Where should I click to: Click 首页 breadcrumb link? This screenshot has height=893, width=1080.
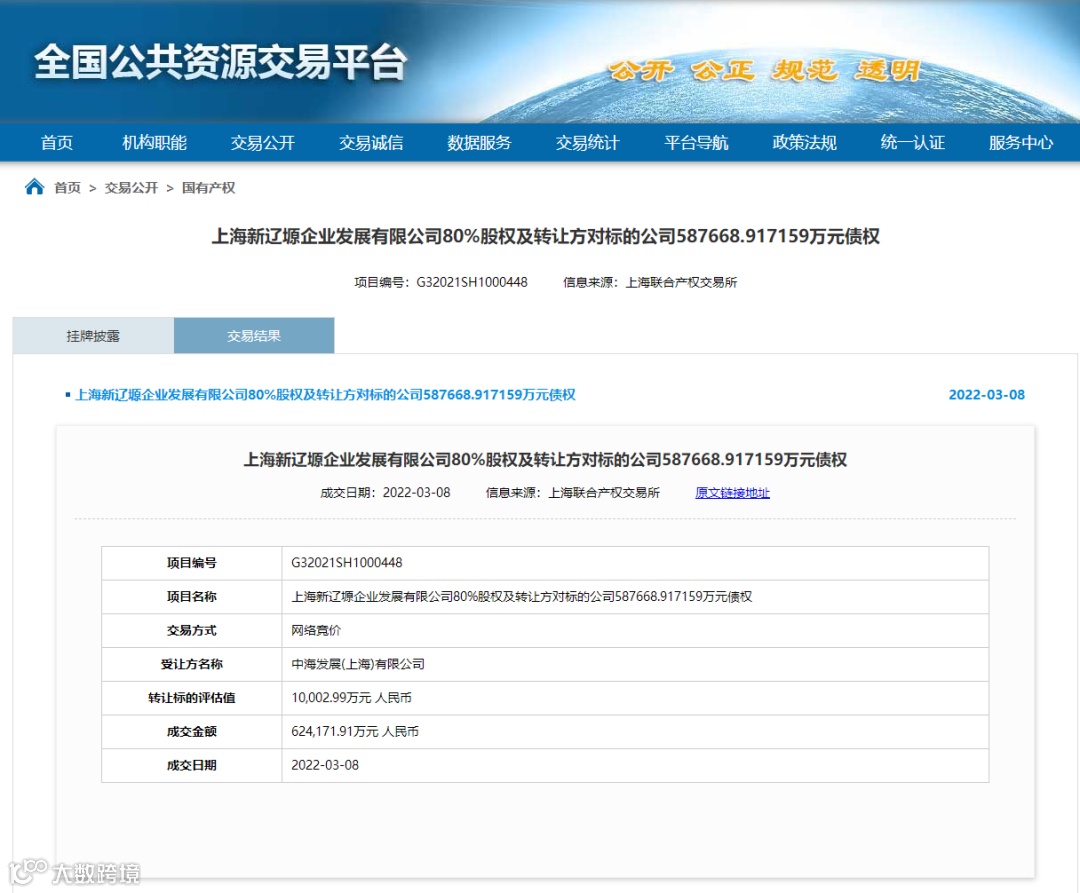point(68,188)
